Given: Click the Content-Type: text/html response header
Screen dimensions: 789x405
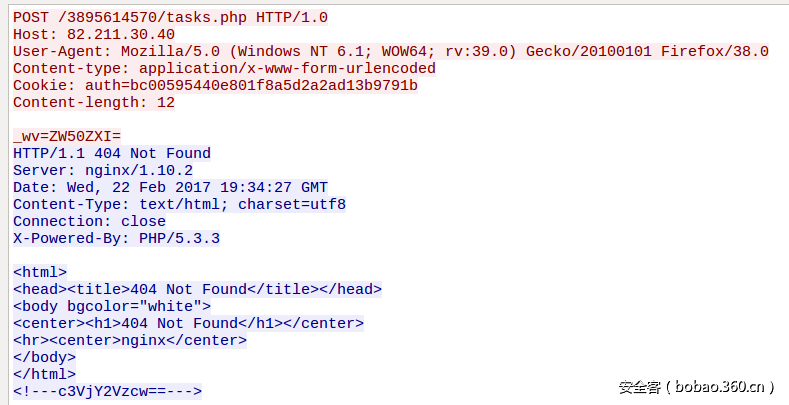Looking at the screenshot, I should tap(179, 204).
